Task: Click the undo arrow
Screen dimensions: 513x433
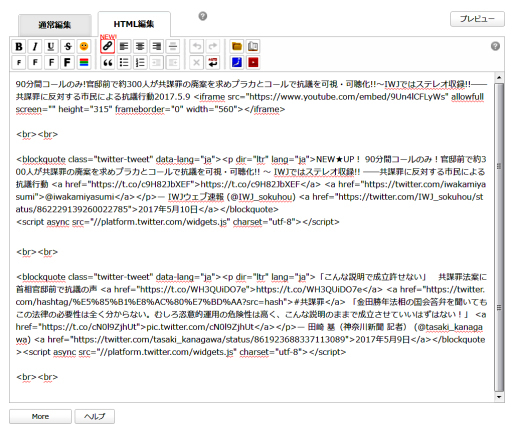Action: pos(197,46)
